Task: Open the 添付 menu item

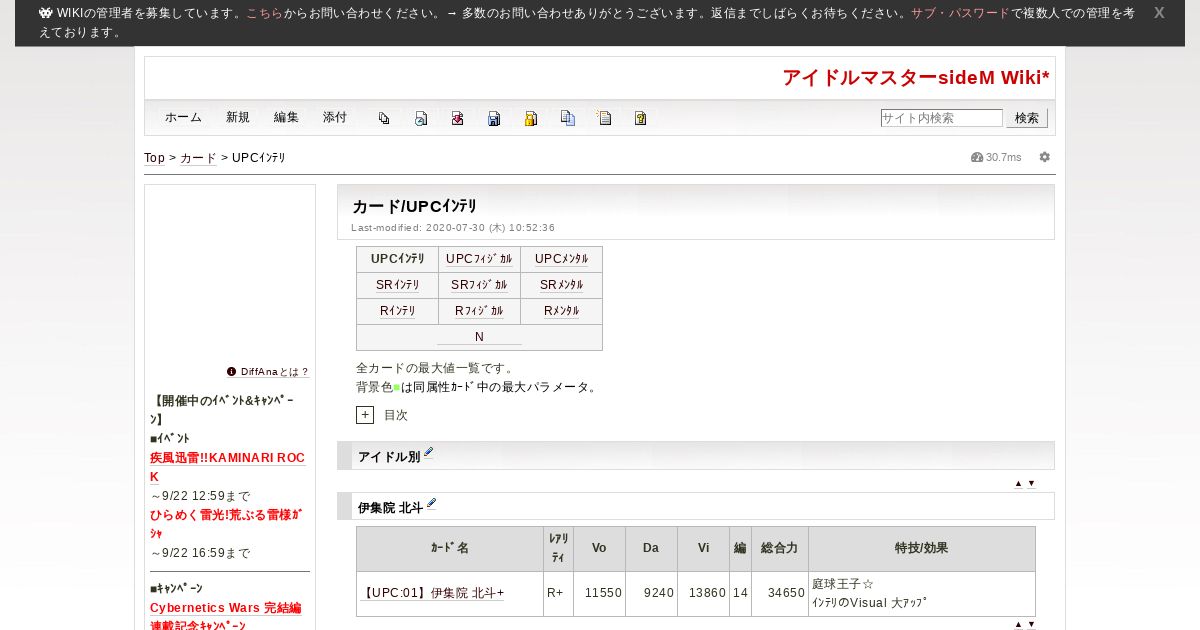Action: point(335,117)
